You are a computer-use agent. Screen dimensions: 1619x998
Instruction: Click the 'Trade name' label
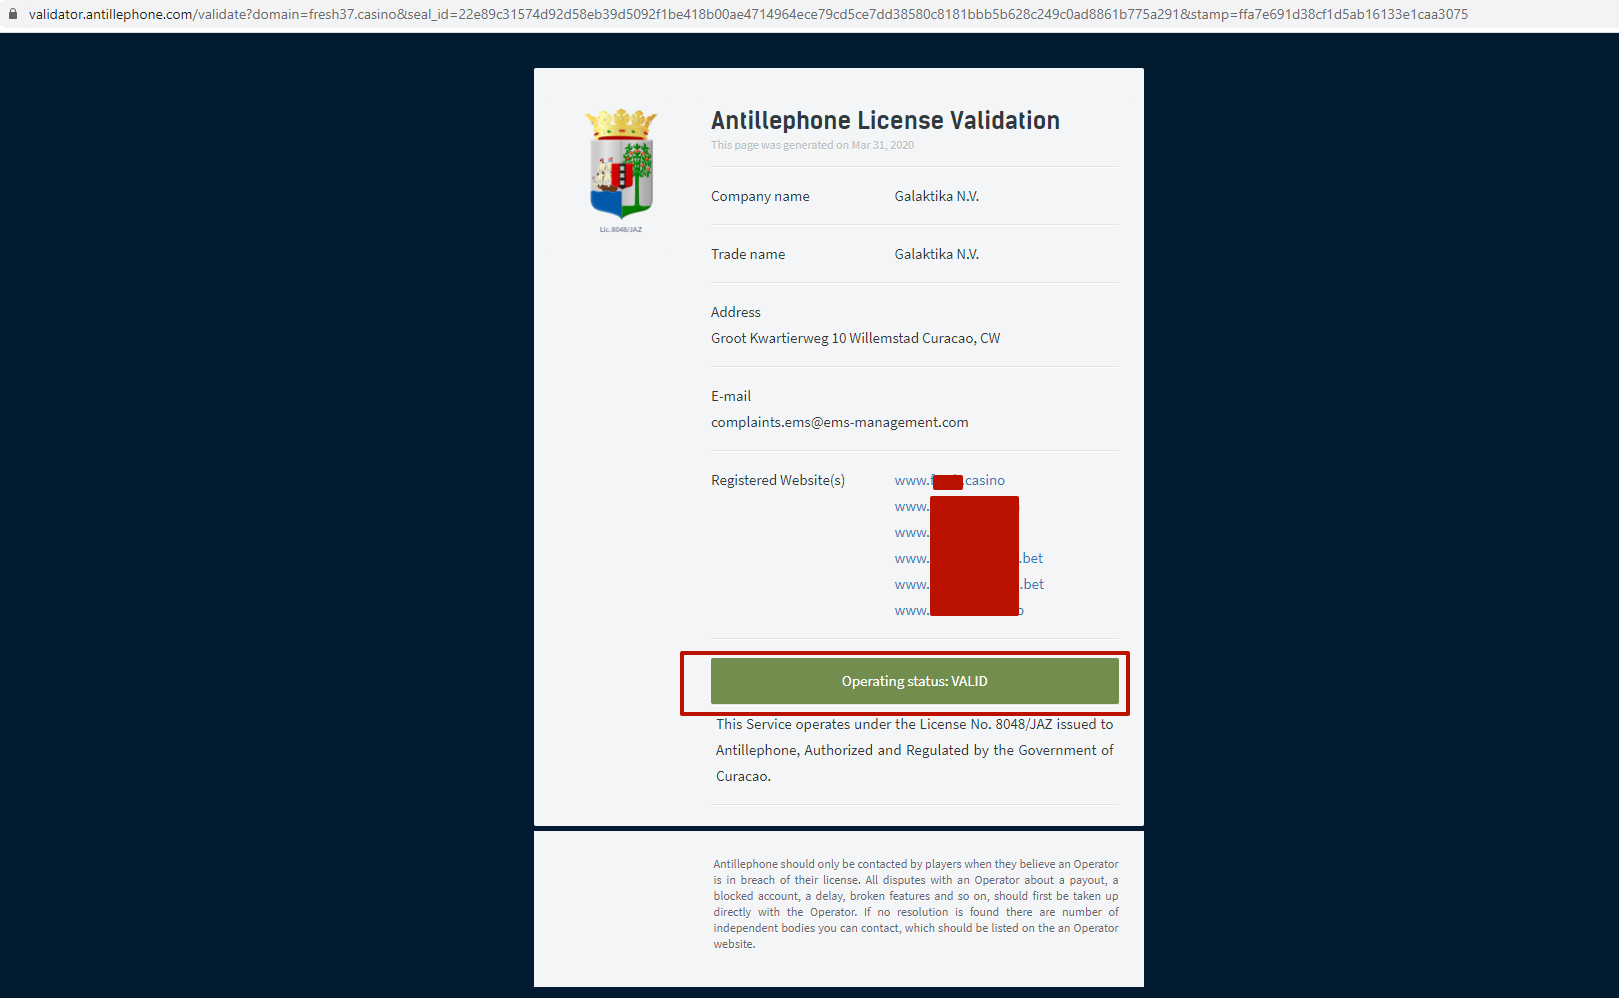pyautogui.click(x=748, y=254)
